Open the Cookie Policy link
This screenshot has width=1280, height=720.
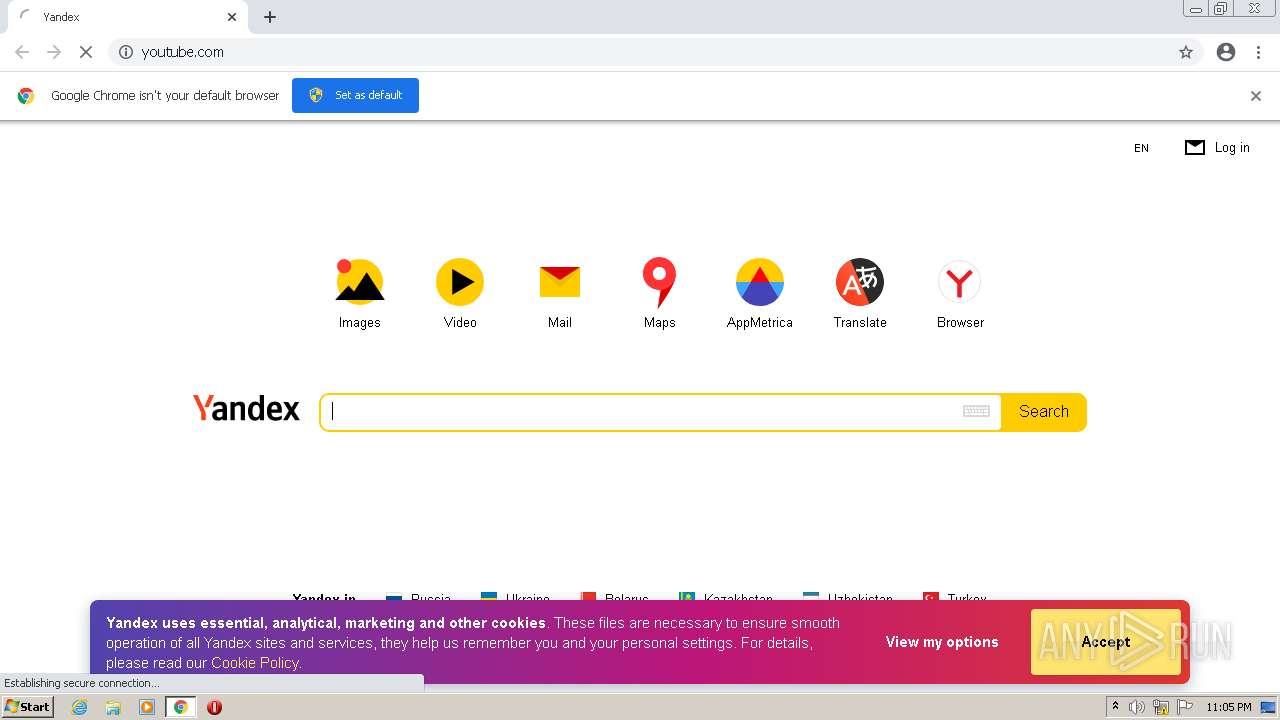[x=255, y=663]
